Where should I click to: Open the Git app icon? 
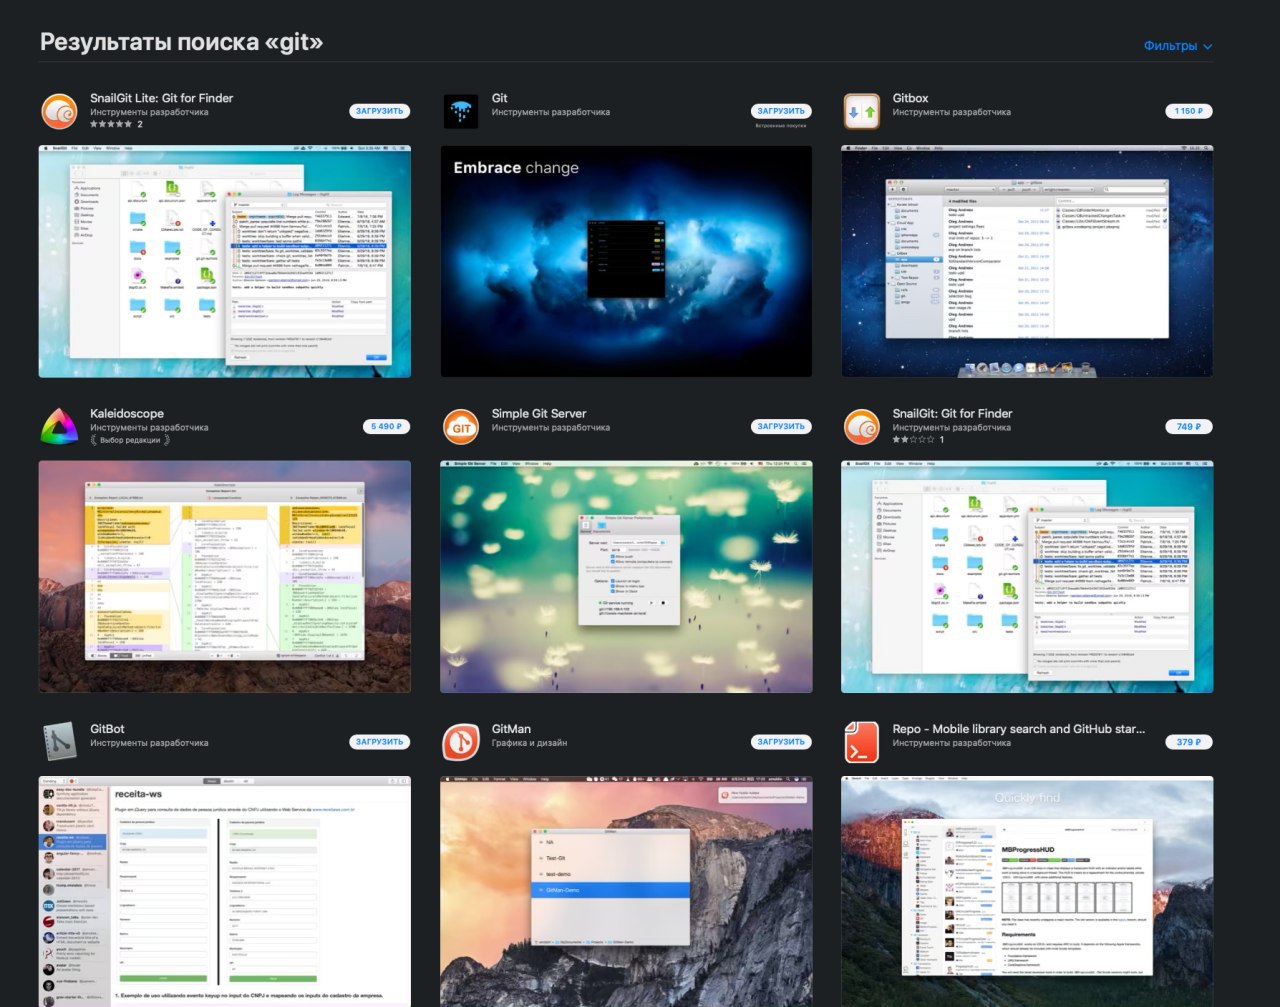tap(461, 111)
